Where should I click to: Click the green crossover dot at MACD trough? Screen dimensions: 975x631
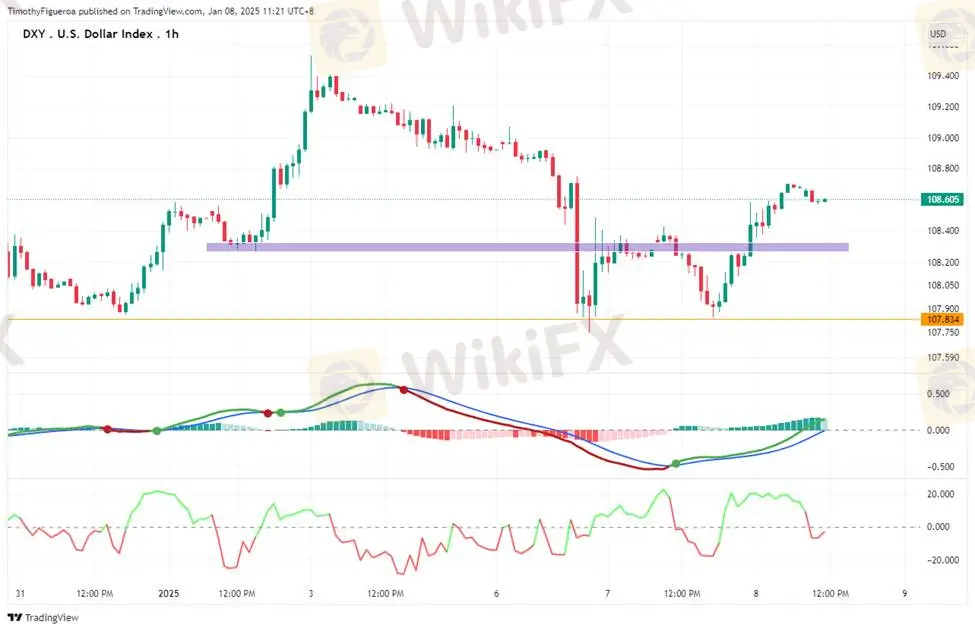point(676,464)
